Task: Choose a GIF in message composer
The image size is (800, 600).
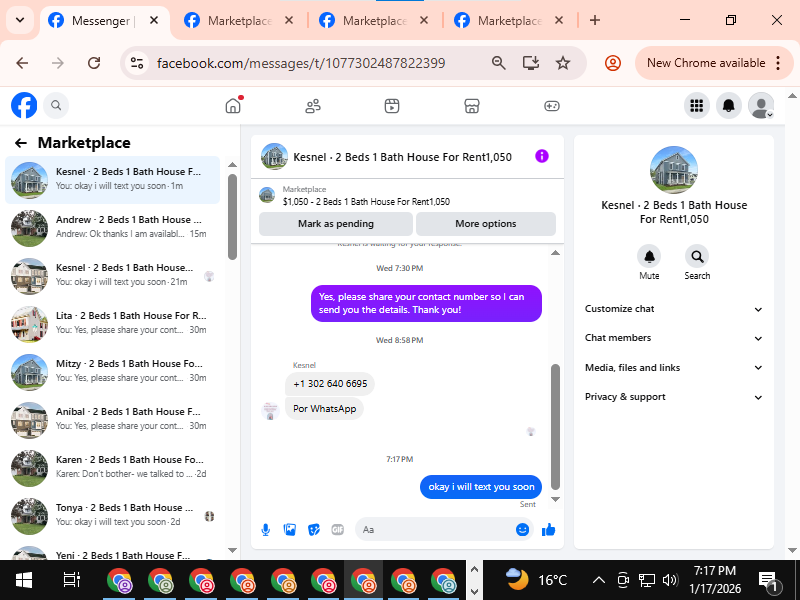Action: coord(338,530)
